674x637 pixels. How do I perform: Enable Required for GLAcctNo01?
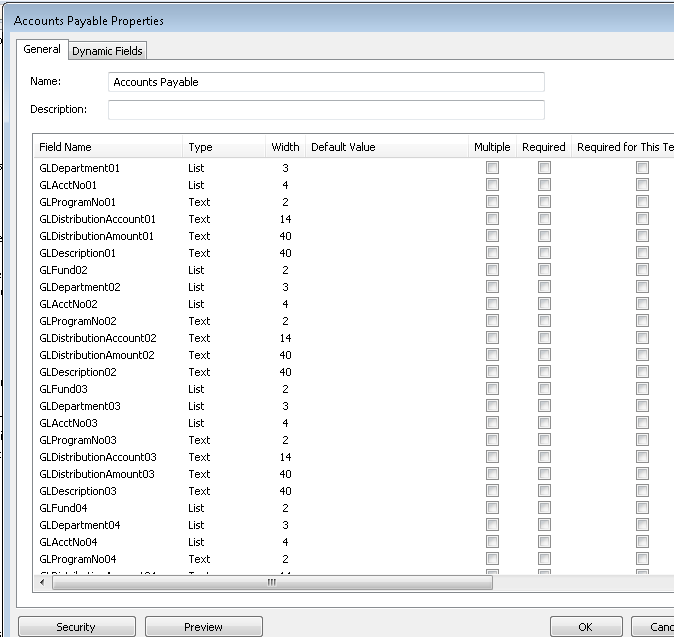pyautogui.click(x=544, y=186)
